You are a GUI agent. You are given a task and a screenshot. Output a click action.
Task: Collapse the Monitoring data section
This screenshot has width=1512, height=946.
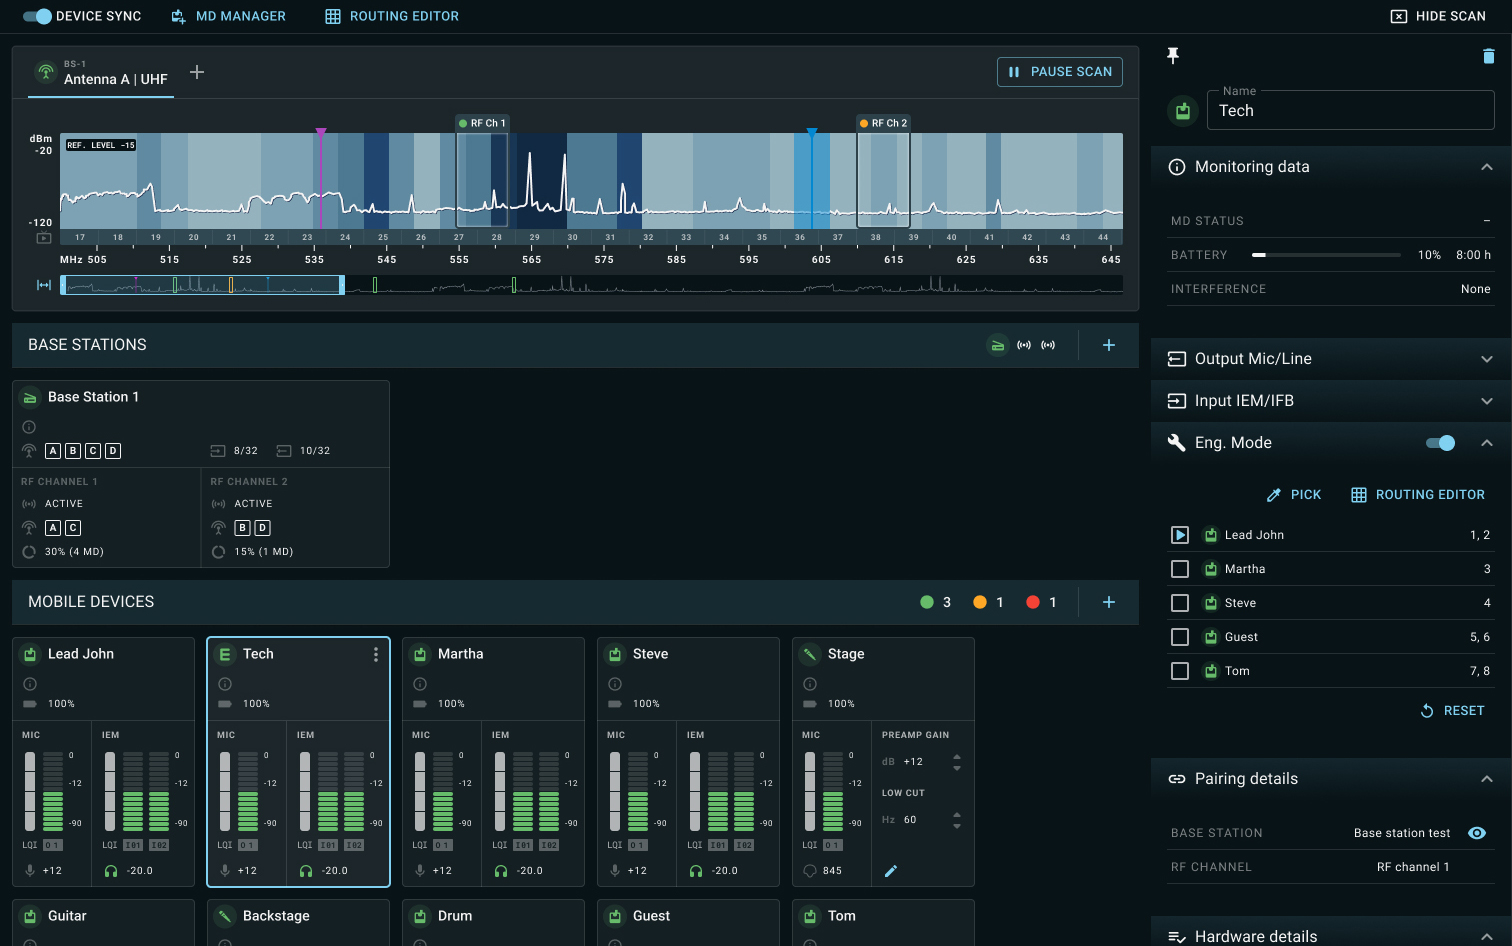click(1486, 166)
